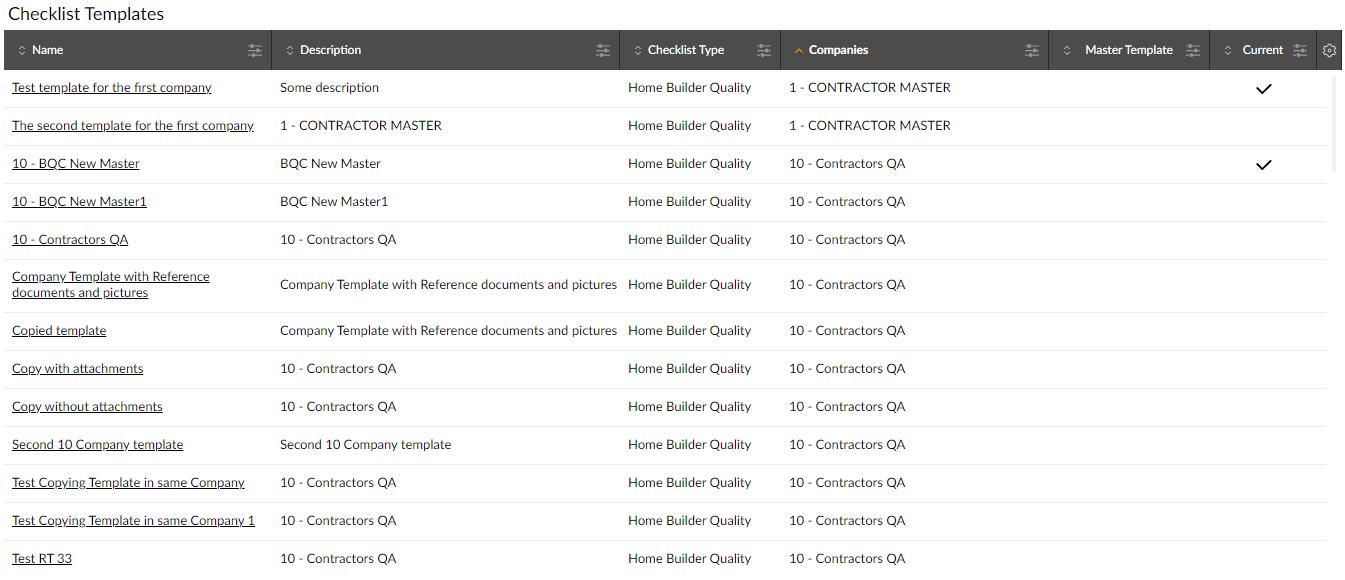Open filter icon in Current column
This screenshot has width=1345, height=580.
click(x=1300, y=50)
